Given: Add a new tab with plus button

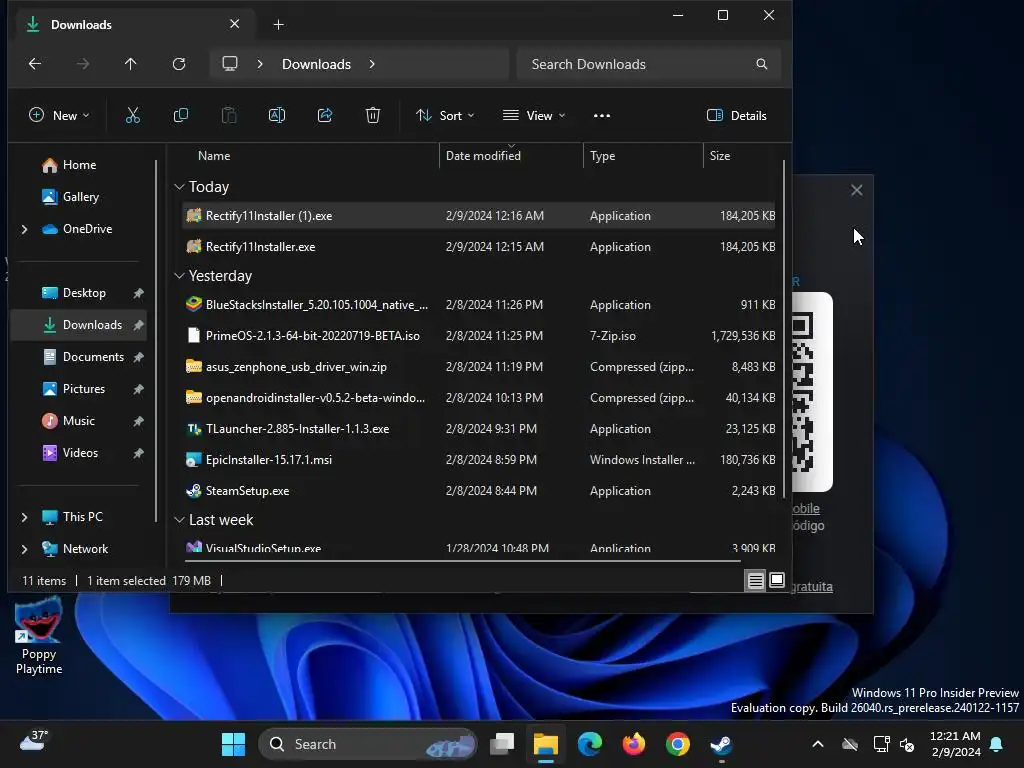Looking at the screenshot, I should coord(278,25).
